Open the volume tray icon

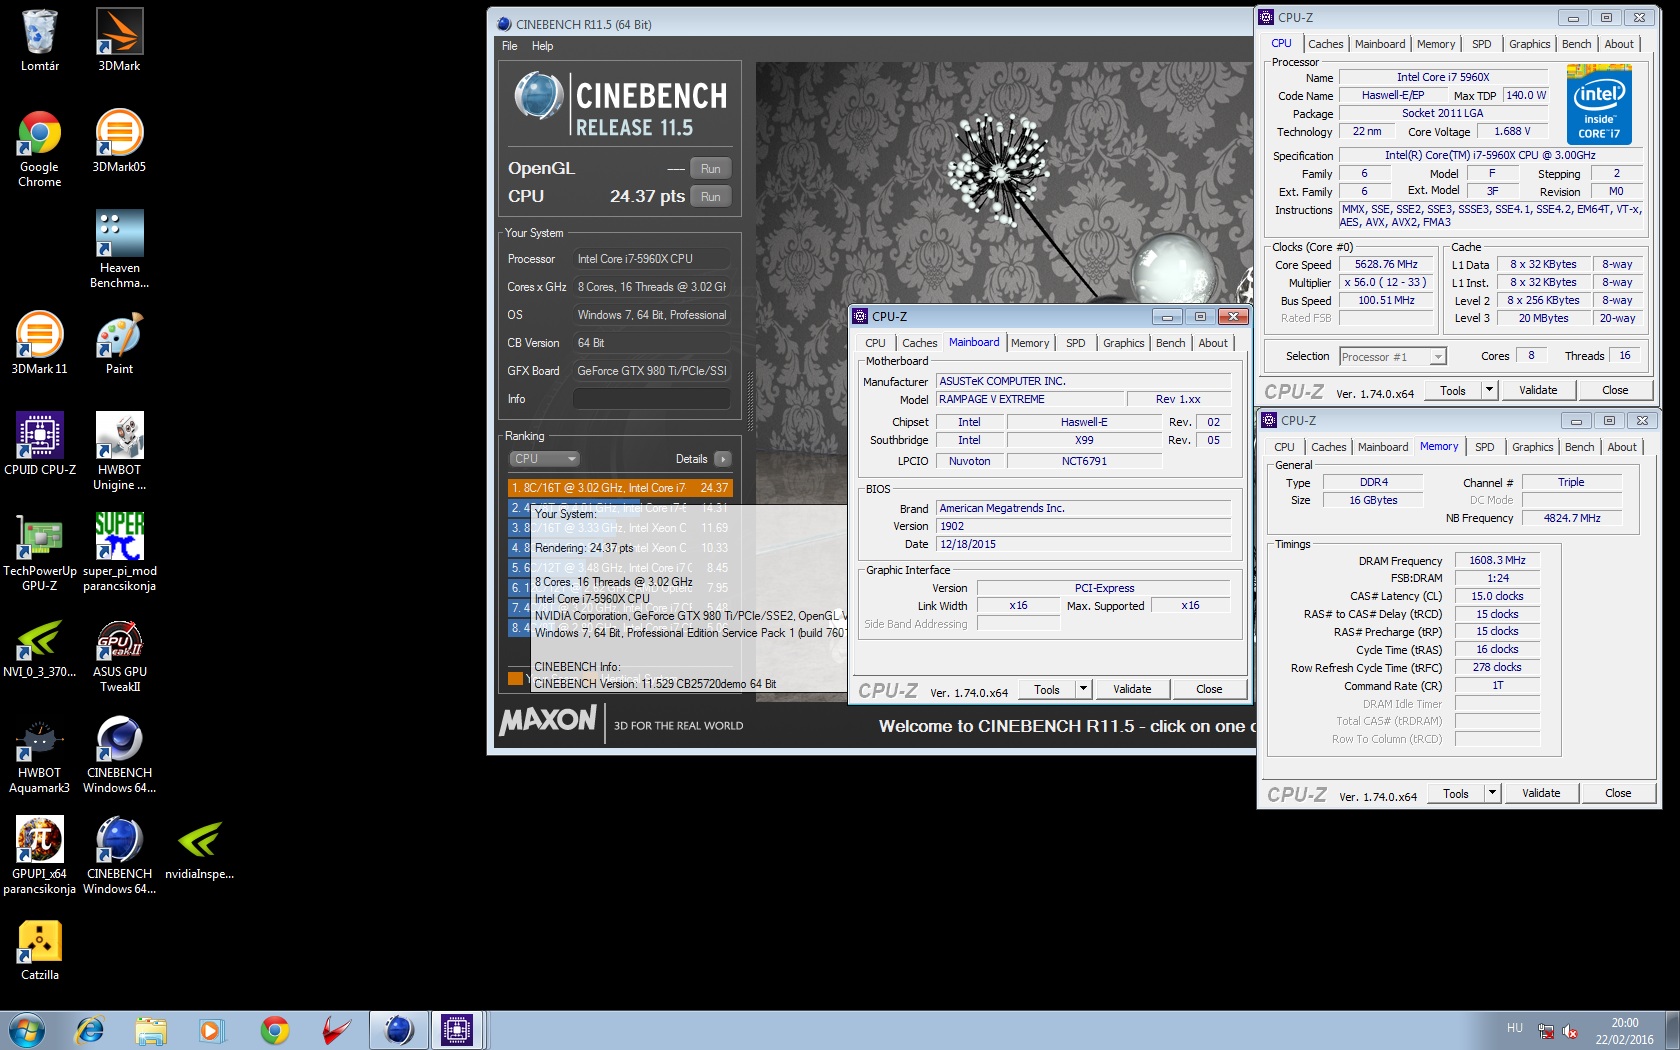[x=1570, y=1032]
